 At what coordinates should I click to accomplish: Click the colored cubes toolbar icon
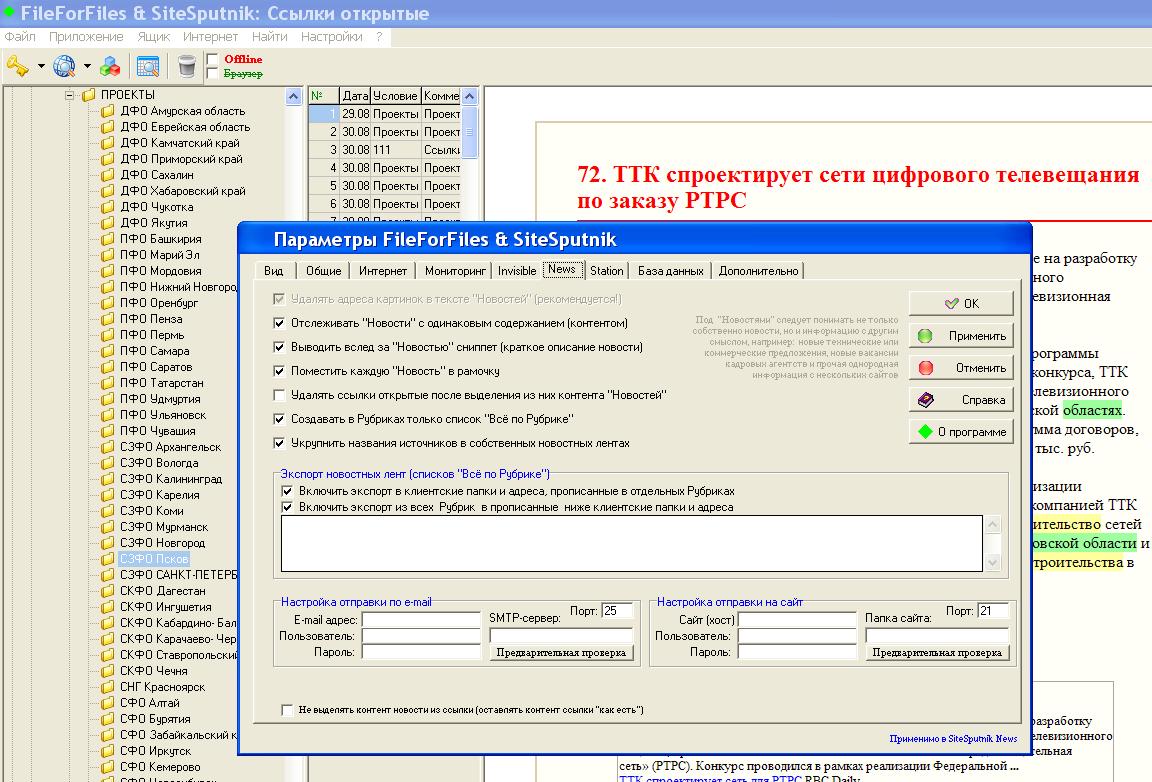[x=110, y=67]
